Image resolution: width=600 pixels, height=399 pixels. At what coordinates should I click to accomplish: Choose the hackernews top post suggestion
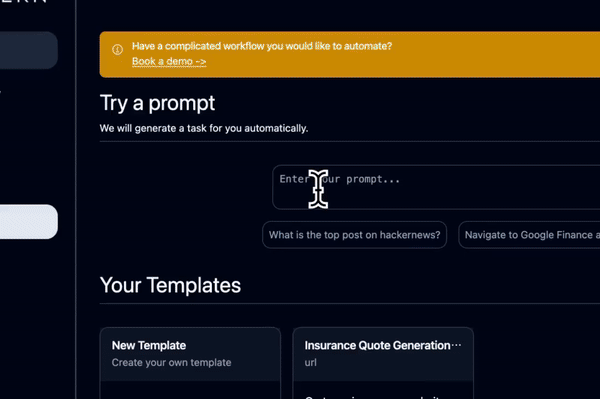pos(354,235)
